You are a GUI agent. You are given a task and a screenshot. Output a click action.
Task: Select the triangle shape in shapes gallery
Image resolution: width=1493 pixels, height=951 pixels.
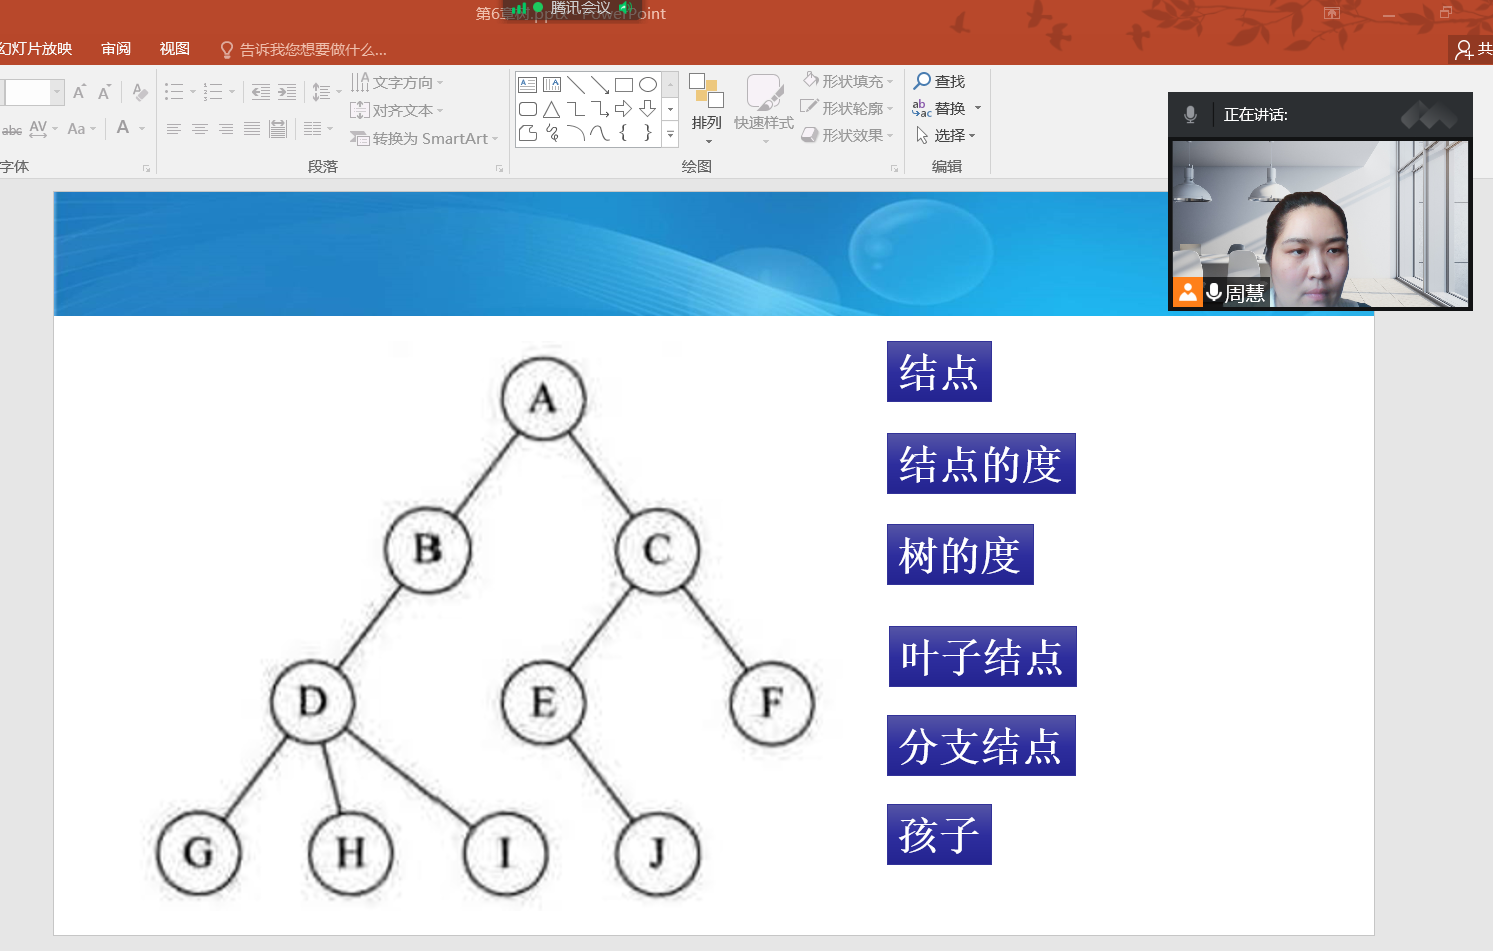tap(552, 109)
